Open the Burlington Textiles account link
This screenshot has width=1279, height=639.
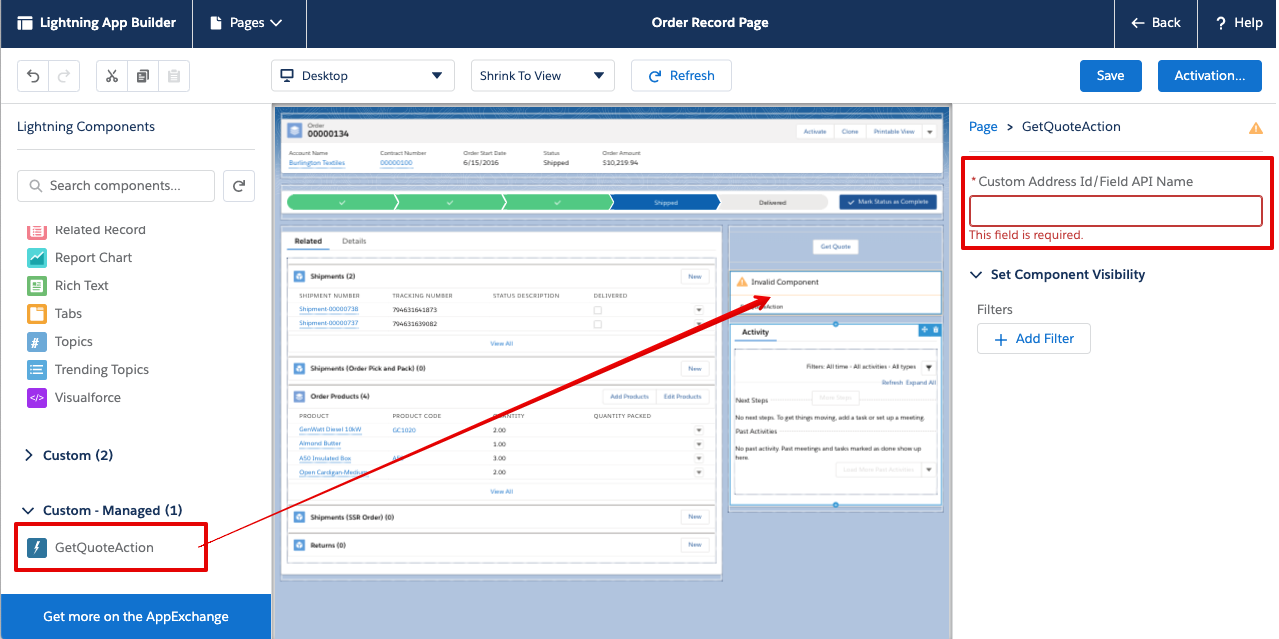click(317, 163)
